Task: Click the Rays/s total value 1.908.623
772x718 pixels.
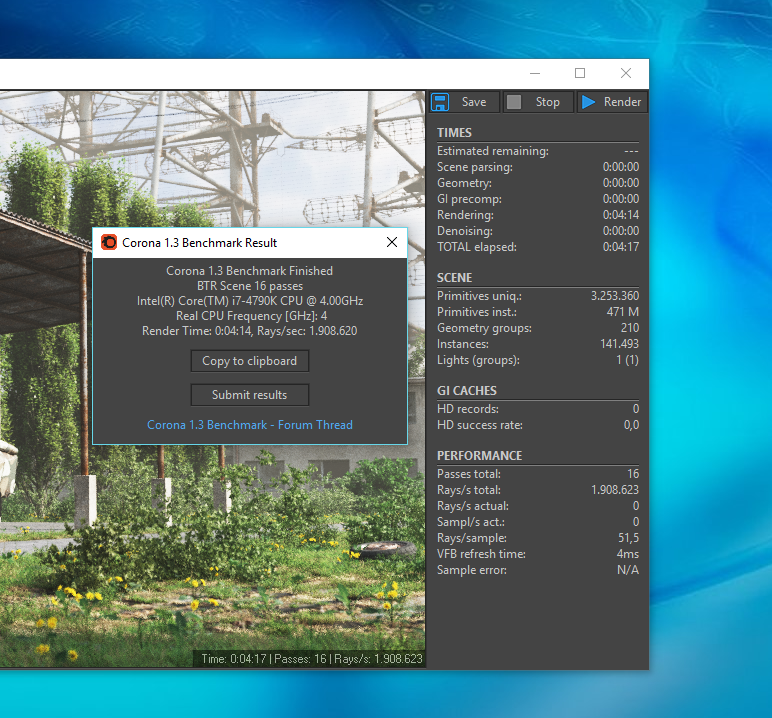Action: 615,490
